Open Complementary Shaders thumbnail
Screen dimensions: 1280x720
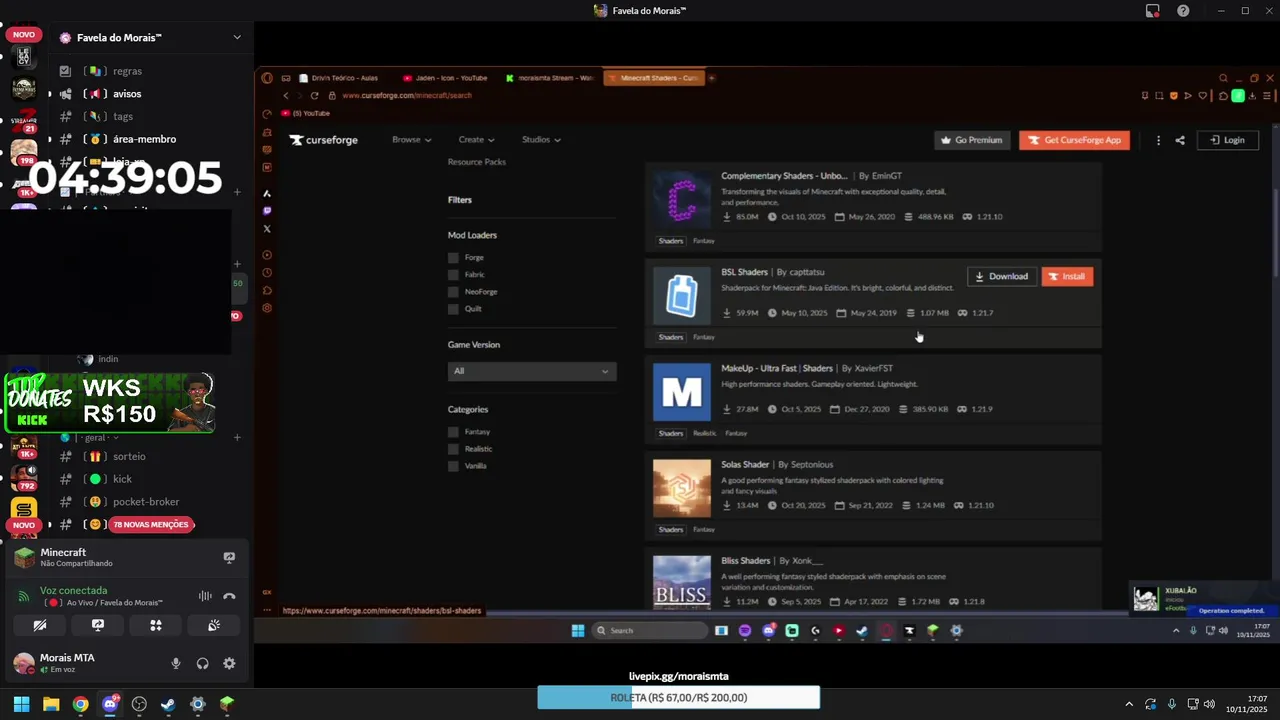682,199
